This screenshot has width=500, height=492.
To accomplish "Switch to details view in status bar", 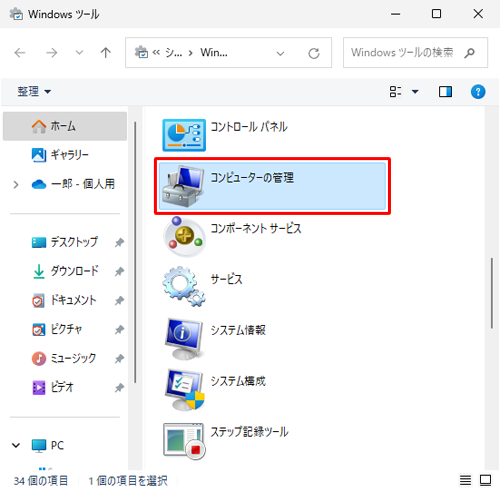I will point(465,480).
